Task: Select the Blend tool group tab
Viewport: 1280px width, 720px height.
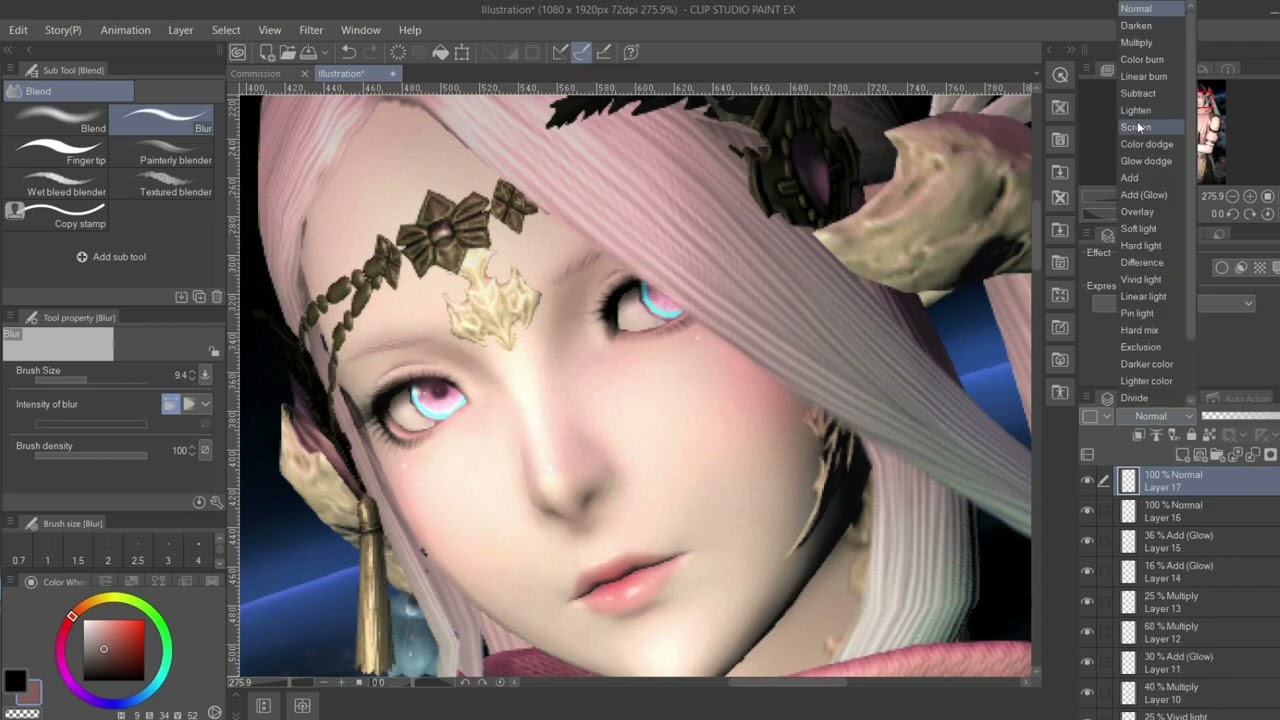Action: click(x=68, y=91)
